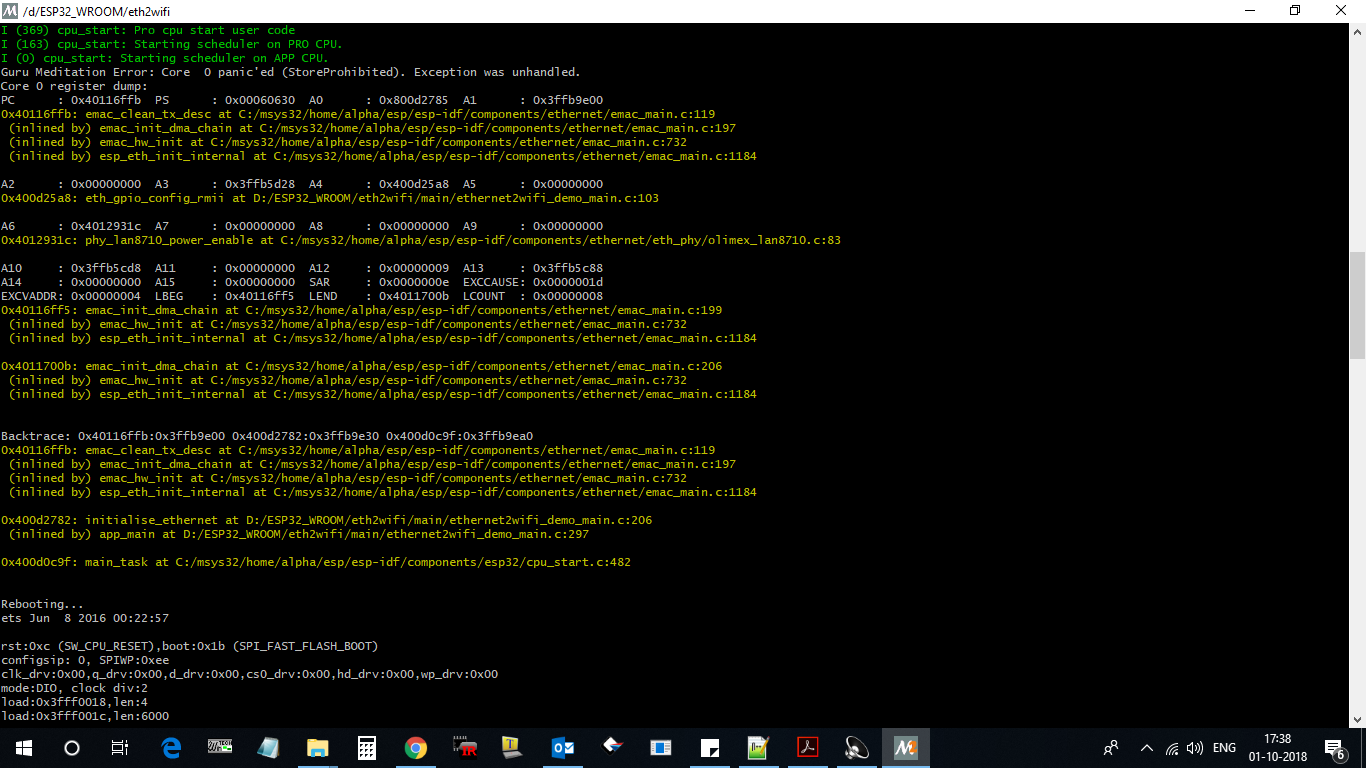This screenshot has width=1366, height=768.
Task: Select the active MSYS2 terminal taskbar icon
Action: click(x=906, y=748)
